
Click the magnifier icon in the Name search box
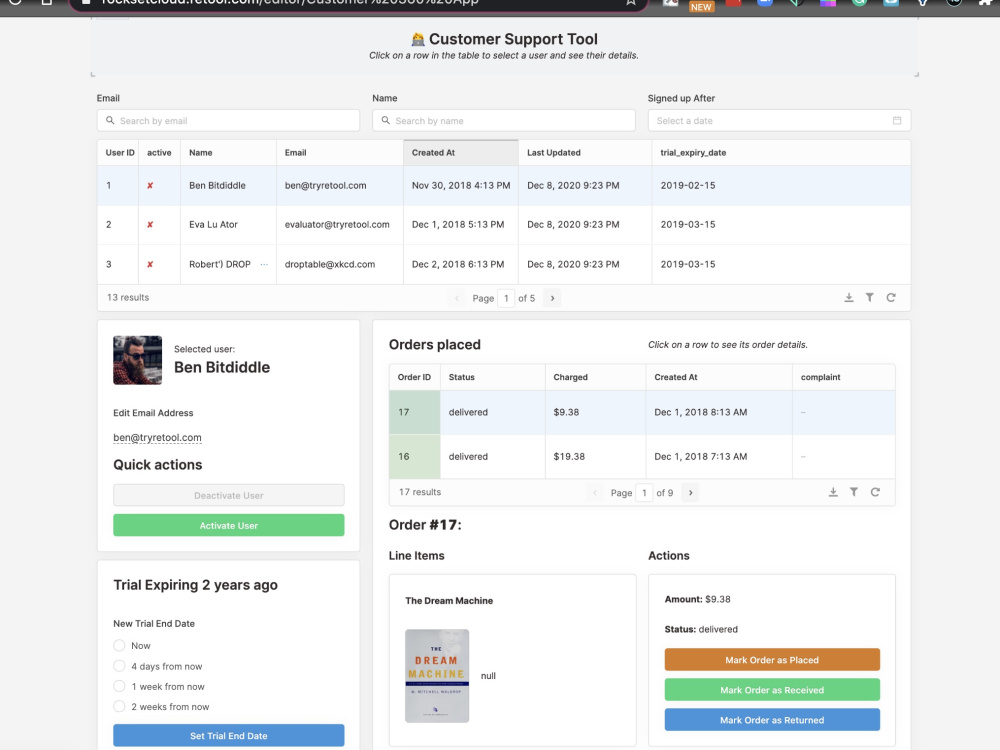[x=385, y=121]
